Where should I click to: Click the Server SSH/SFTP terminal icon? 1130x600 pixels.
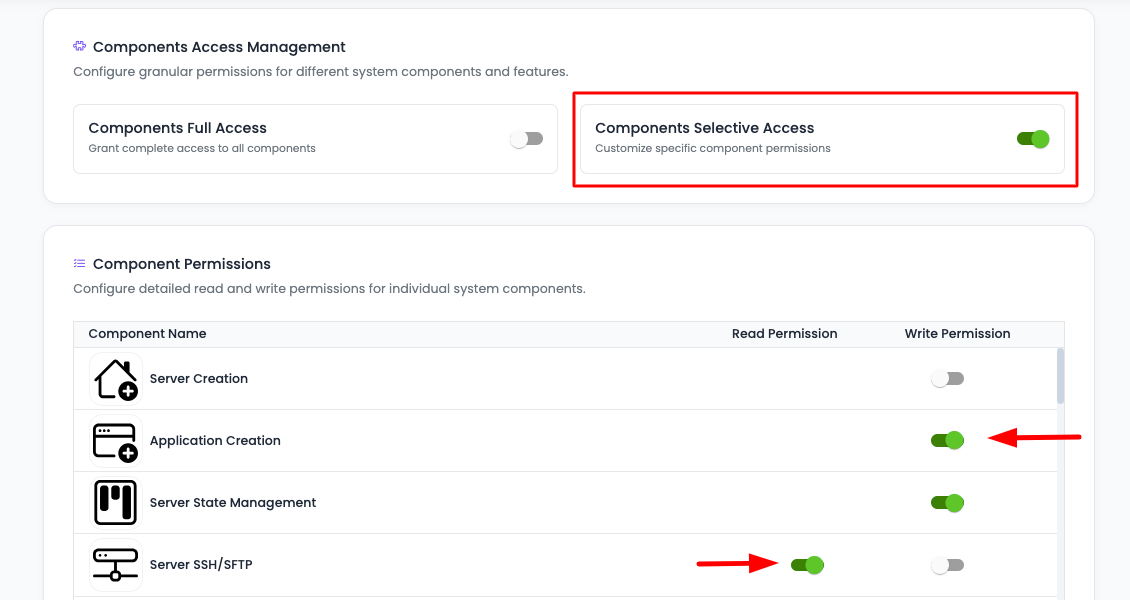(x=115, y=564)
